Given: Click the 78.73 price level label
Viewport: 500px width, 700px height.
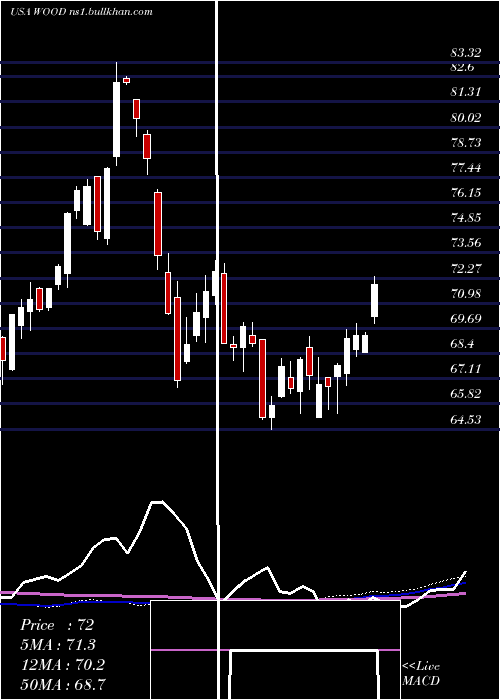Looking at the screenshot, I should 466,143.
